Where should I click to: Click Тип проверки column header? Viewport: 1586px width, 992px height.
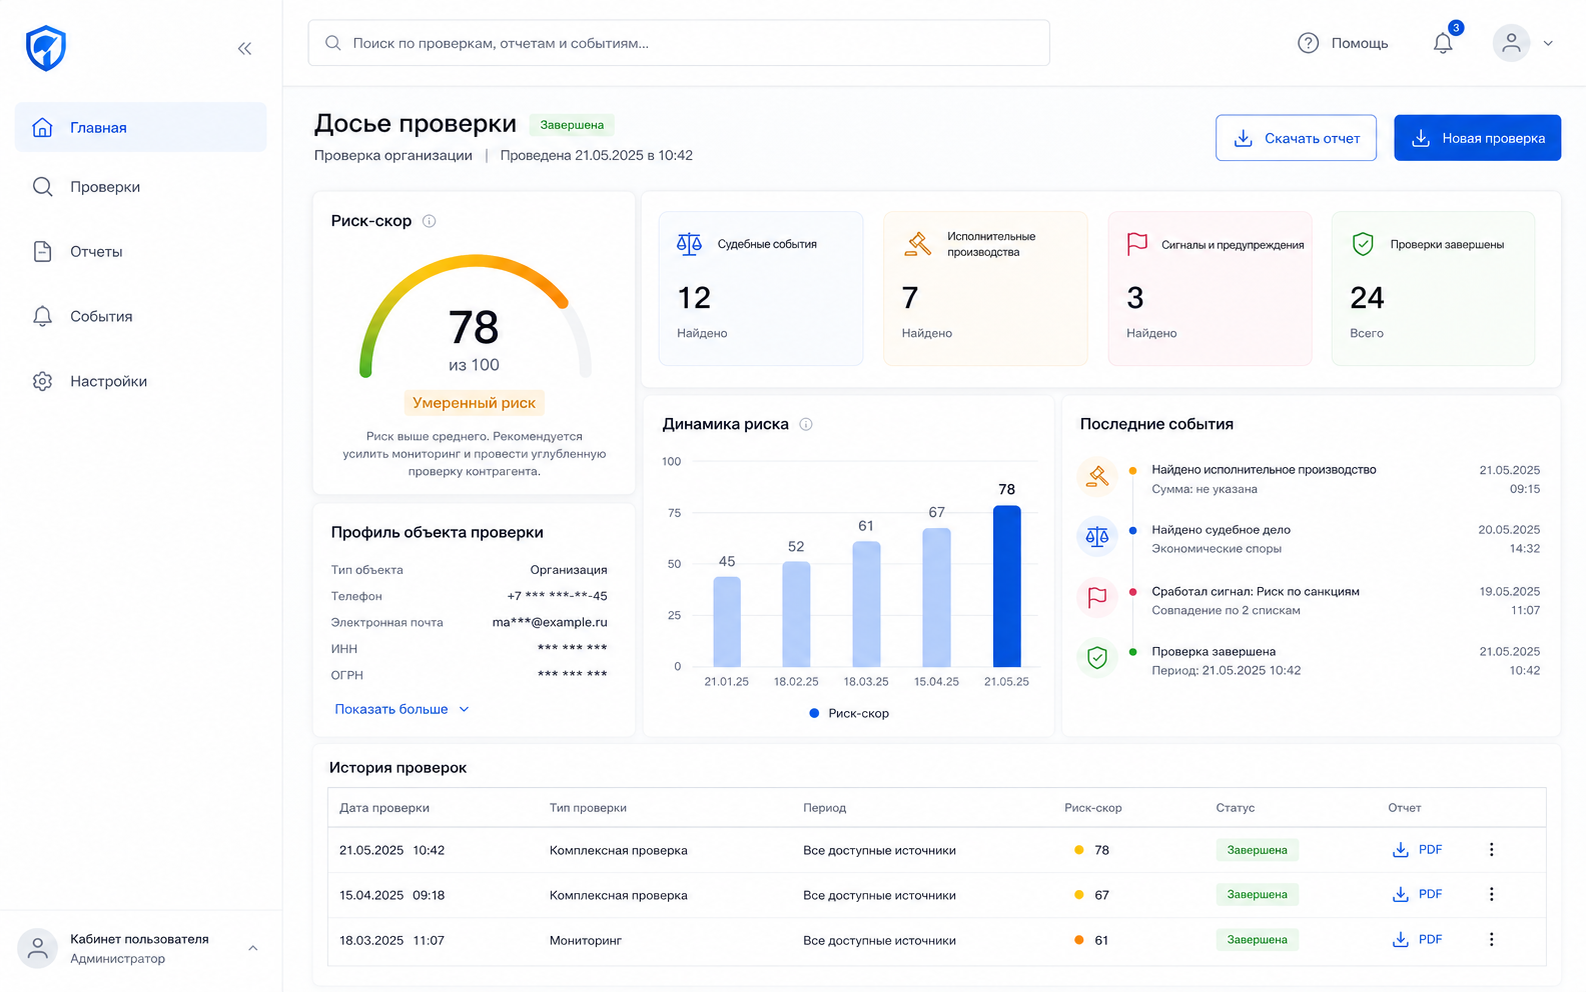click(x=588, y=808)
